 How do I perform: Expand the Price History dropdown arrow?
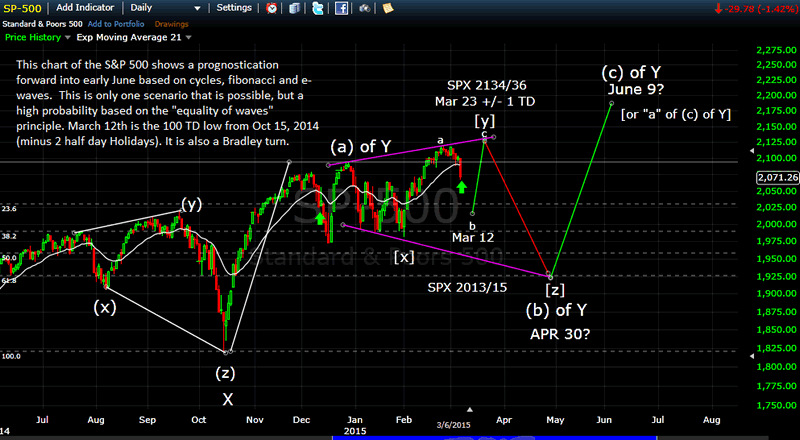coord(67,37)
